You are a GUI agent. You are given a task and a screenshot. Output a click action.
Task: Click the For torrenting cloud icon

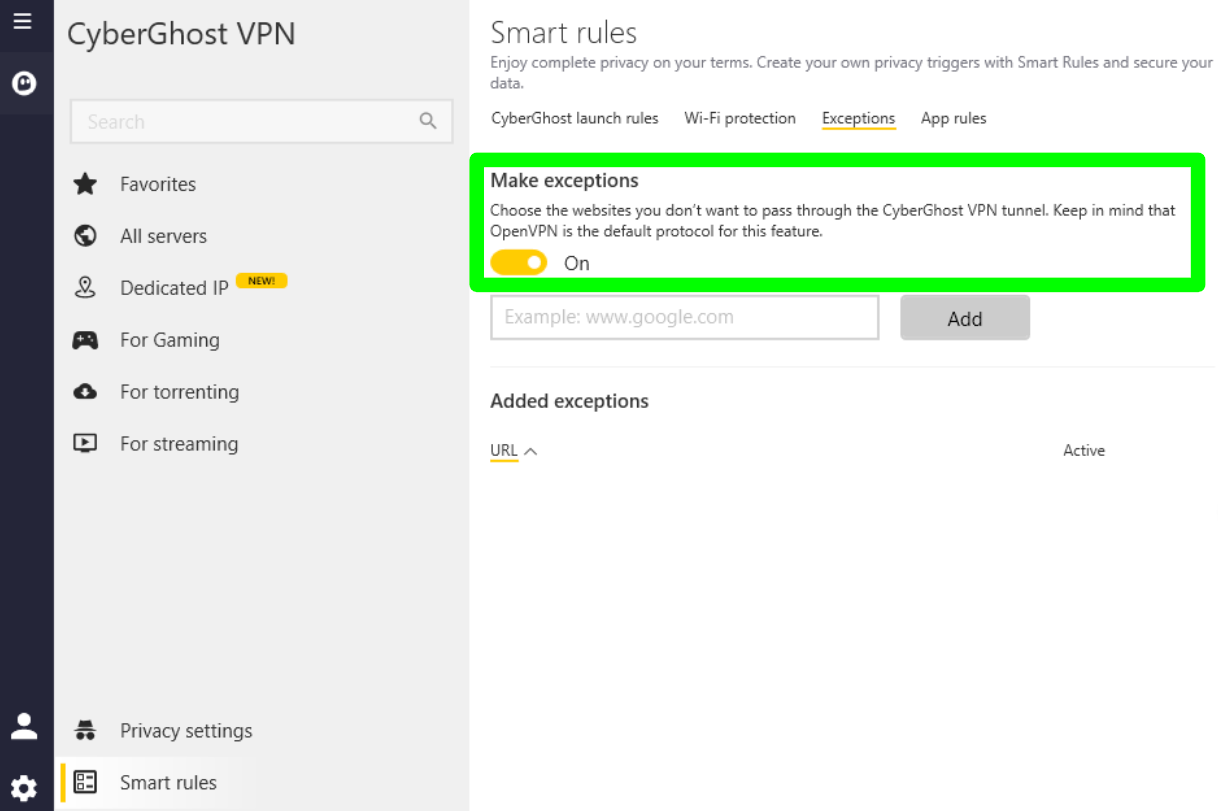[x=86, y=392]
